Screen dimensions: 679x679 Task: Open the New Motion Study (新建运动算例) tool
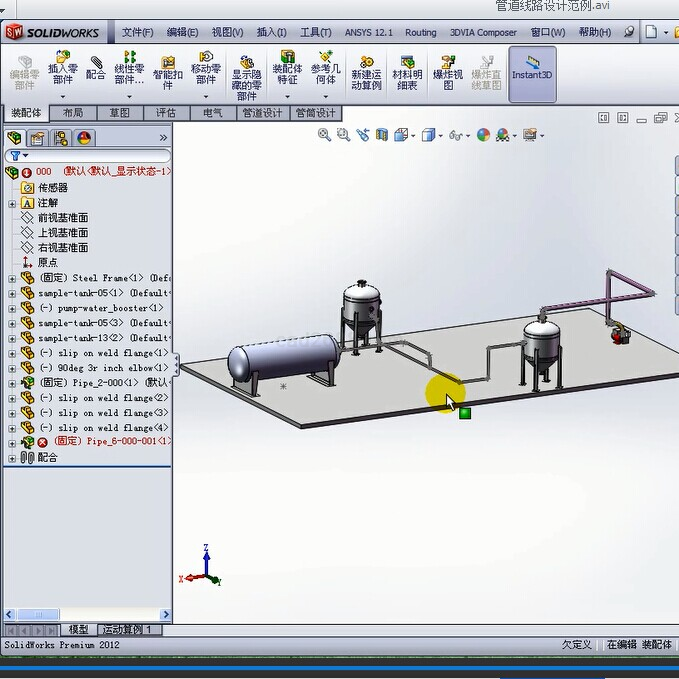(x=366, y=72)
